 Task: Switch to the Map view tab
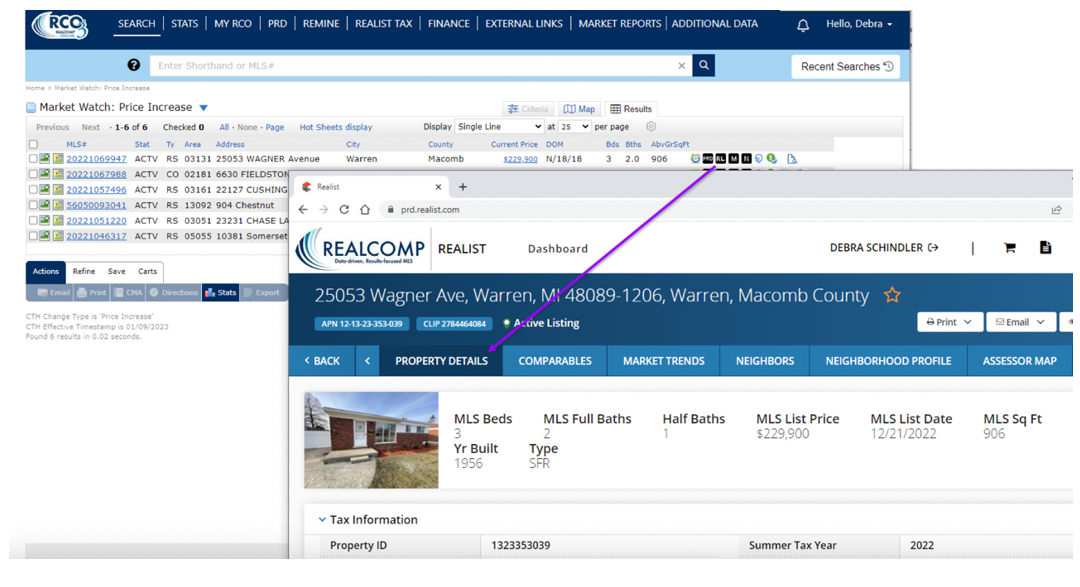point(579,109)
